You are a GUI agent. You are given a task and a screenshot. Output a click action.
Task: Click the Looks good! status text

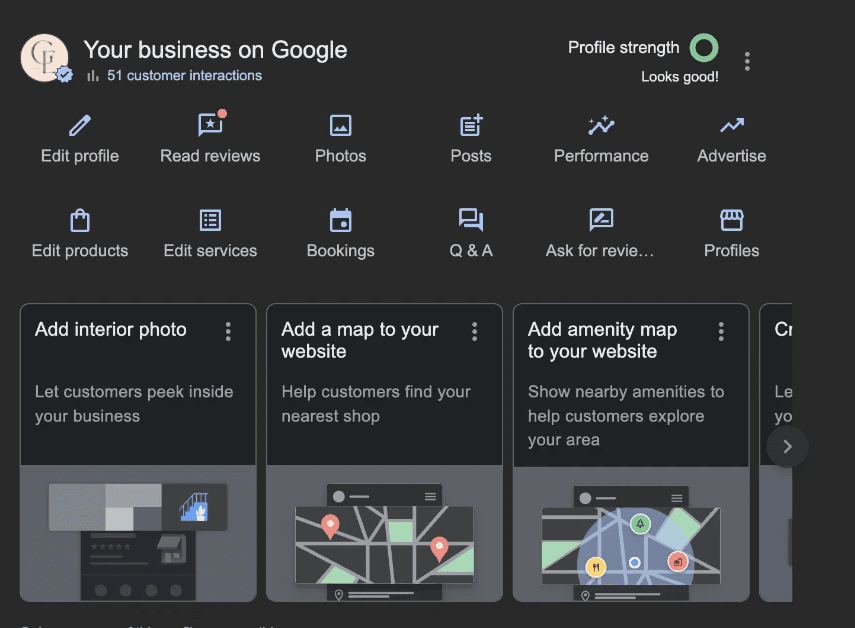[x=680, y=77]
